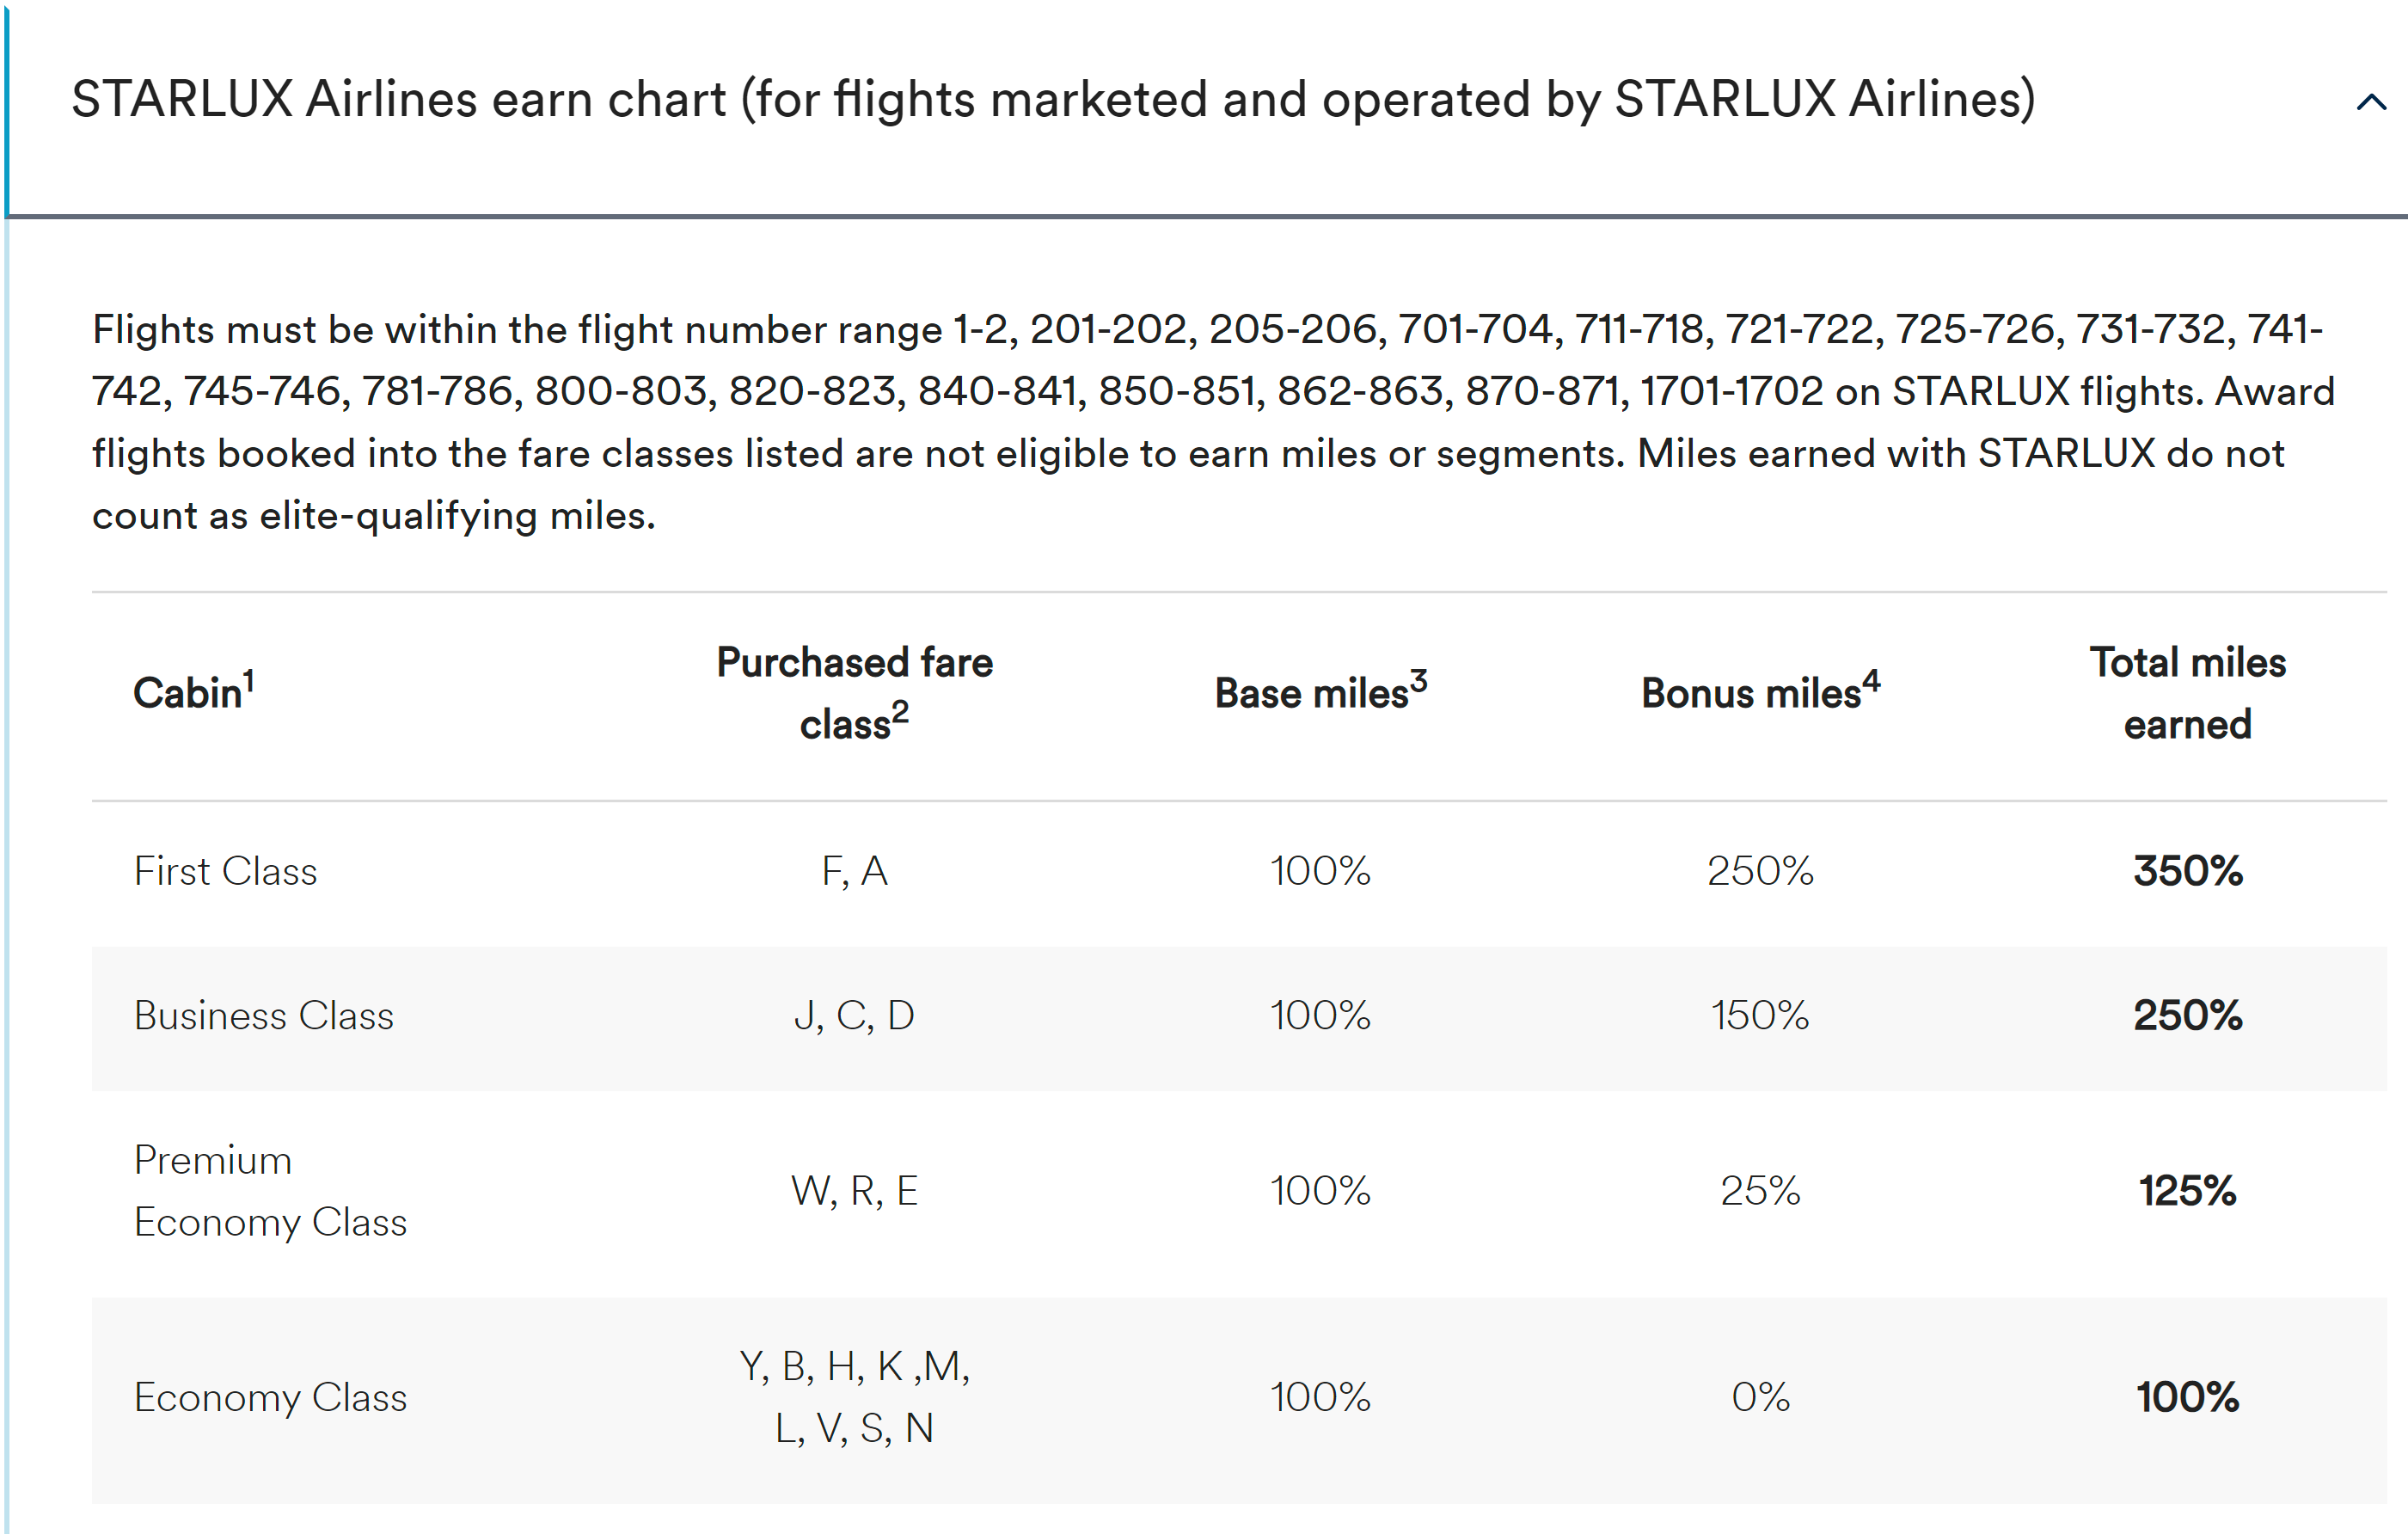Select the Business Class row label
The height and width of the screenshot is (1534, 2408).
264,1016
